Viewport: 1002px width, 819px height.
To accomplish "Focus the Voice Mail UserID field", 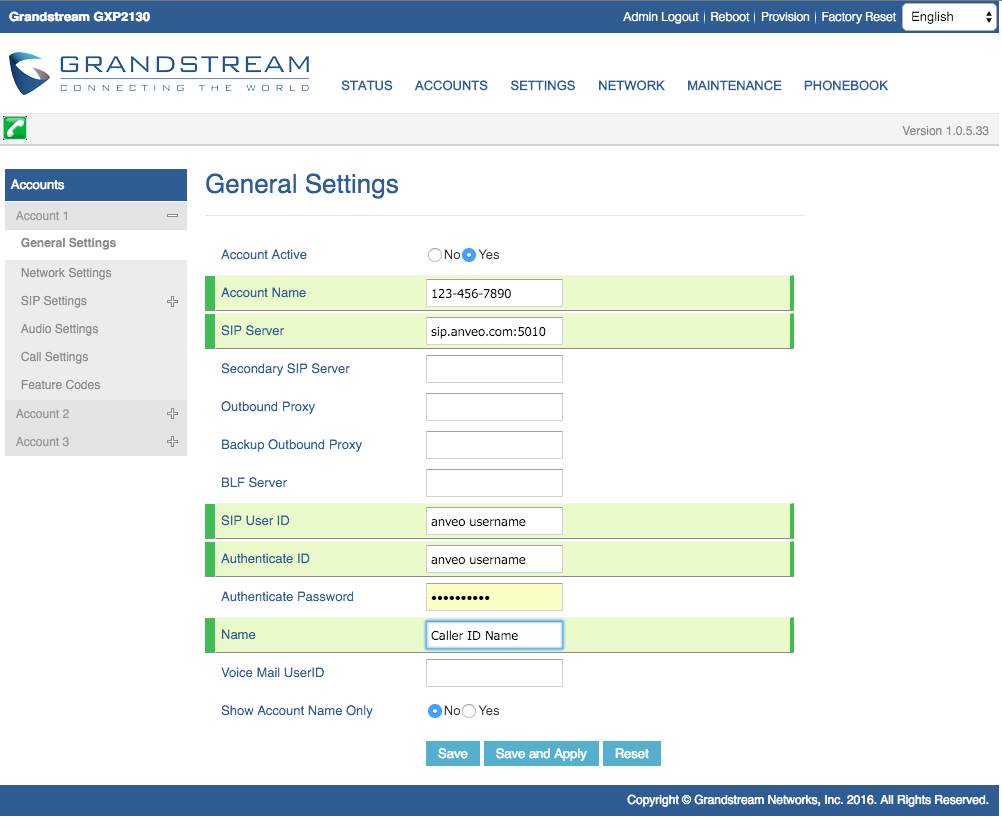I will point(494,673).
